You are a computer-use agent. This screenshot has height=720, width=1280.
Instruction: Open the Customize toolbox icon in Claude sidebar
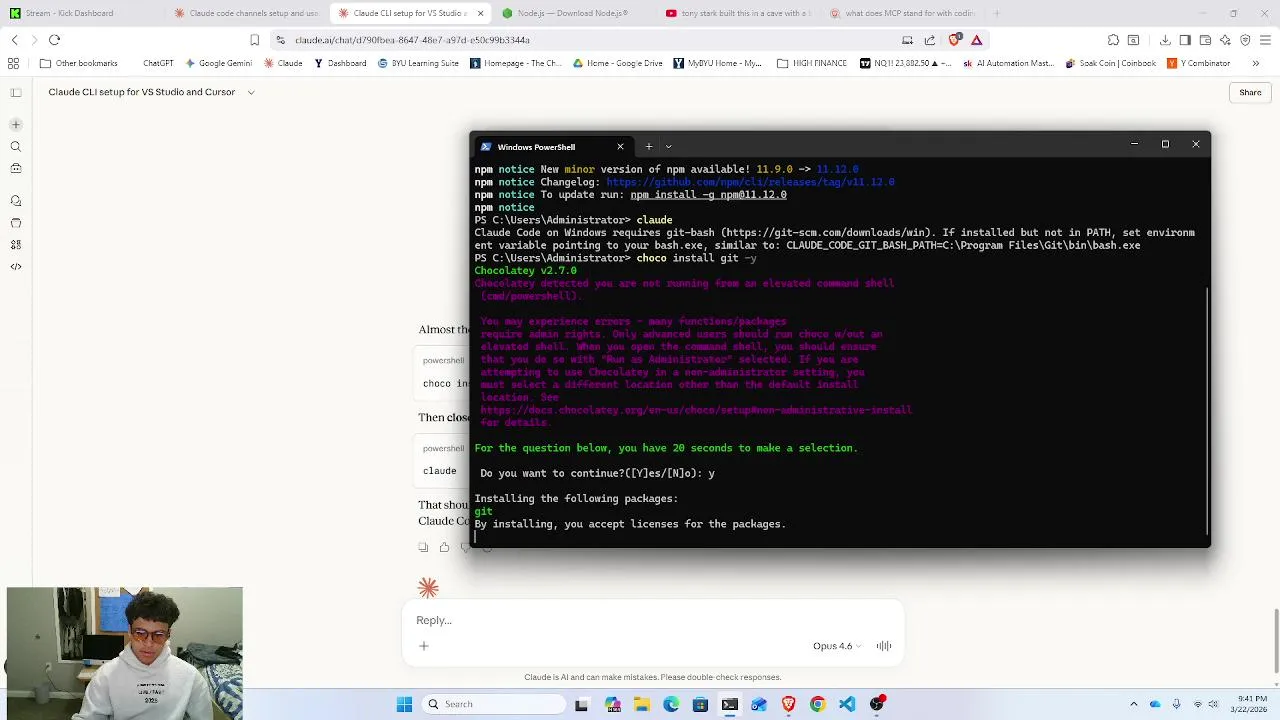click(x=16, y=170)
